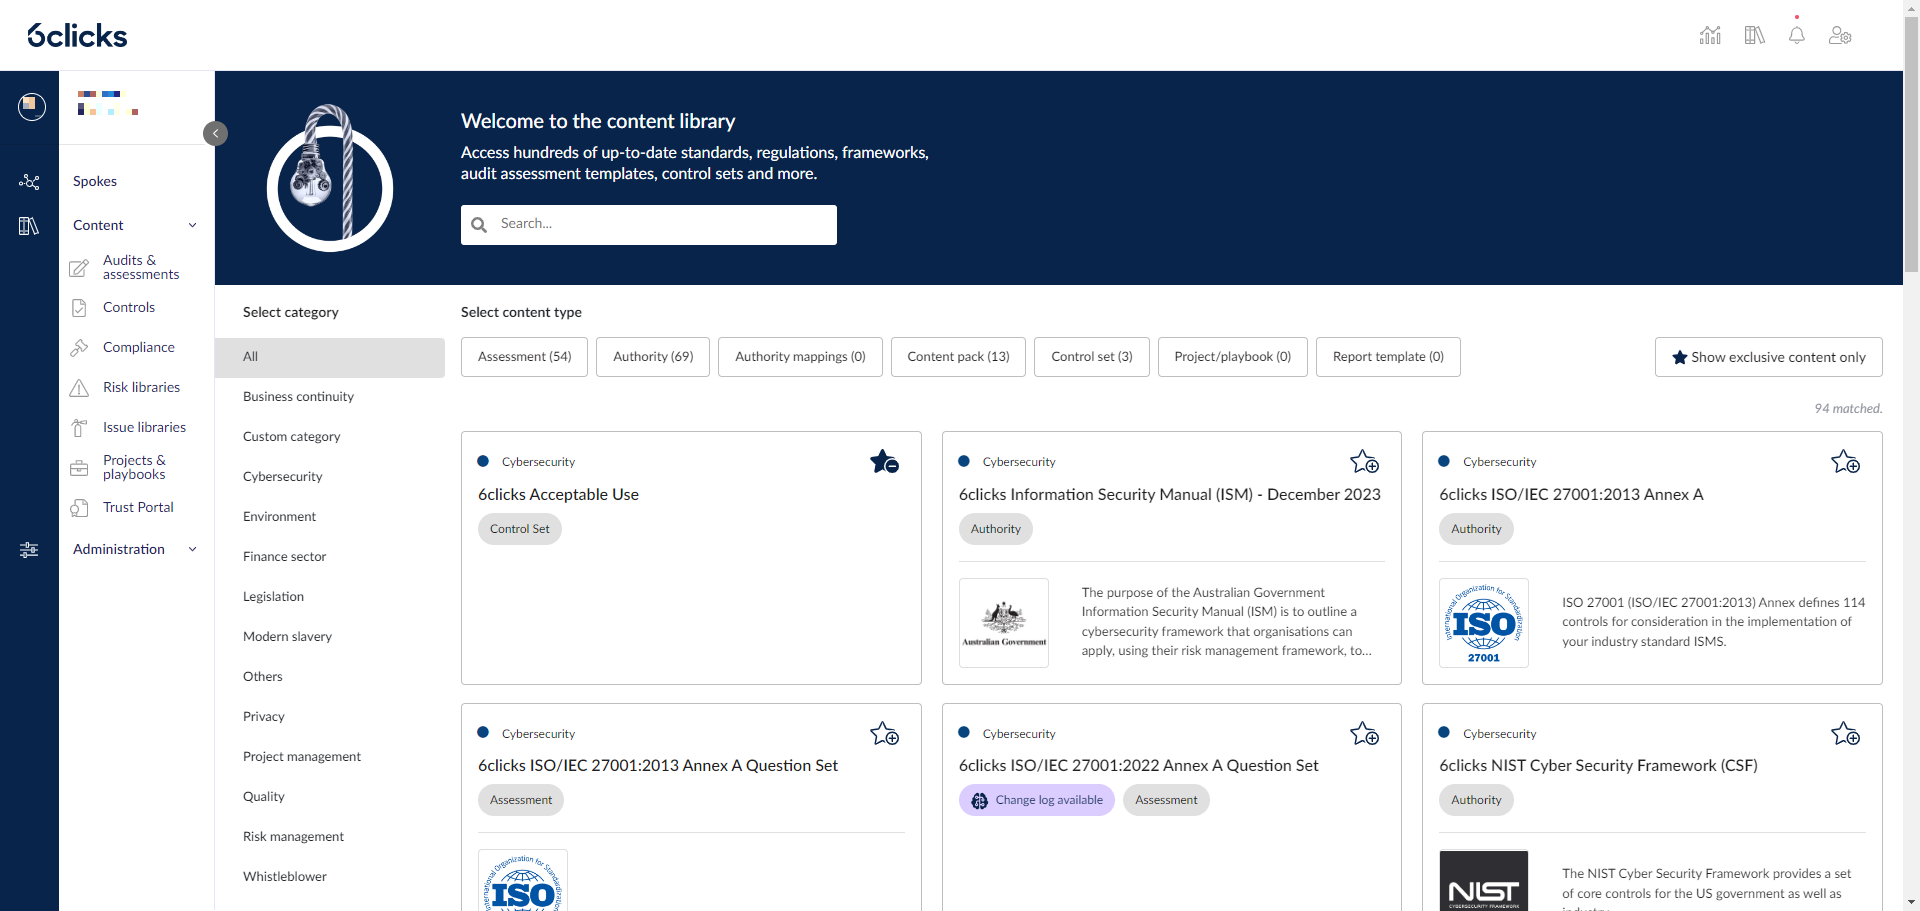Click the library books icon in left rail
Viewport: 1920px width, 911px height.
[x=29, y=226]
